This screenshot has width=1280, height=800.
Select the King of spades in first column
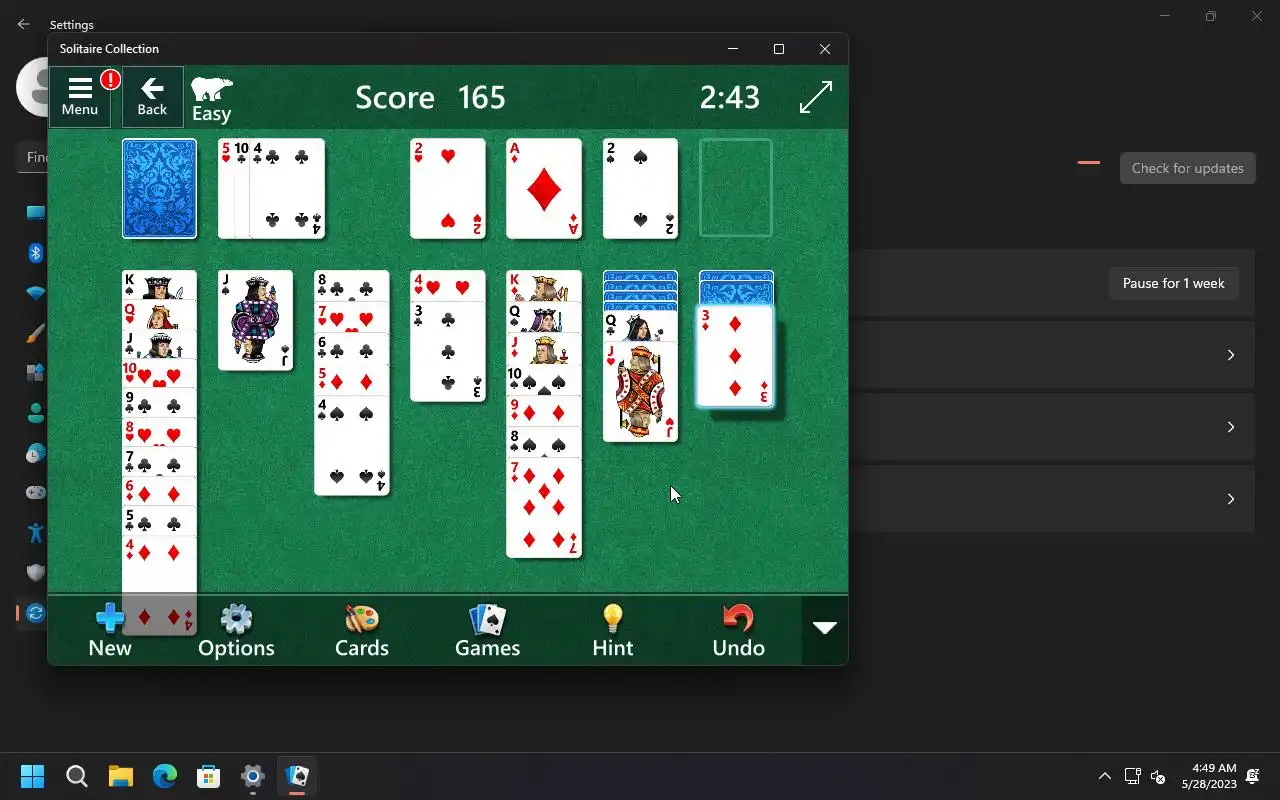(x=159, y=285)
